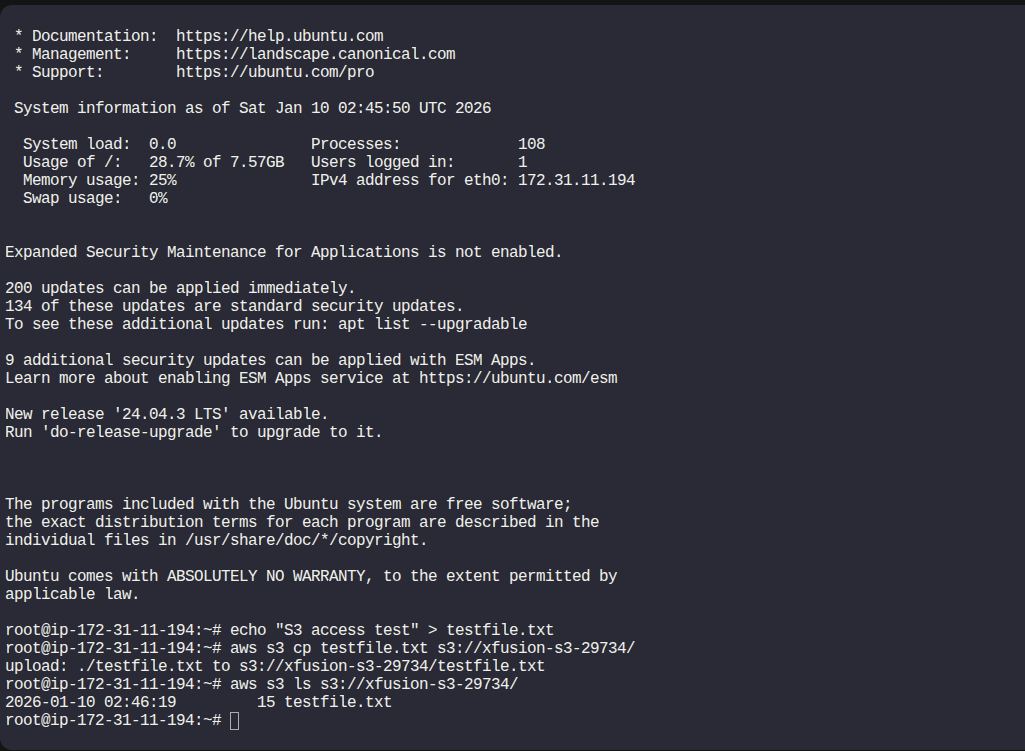This screenshot has height=751, width=1025.
Task: Click the Swap usage 0% value
Action: click(158, 198)
